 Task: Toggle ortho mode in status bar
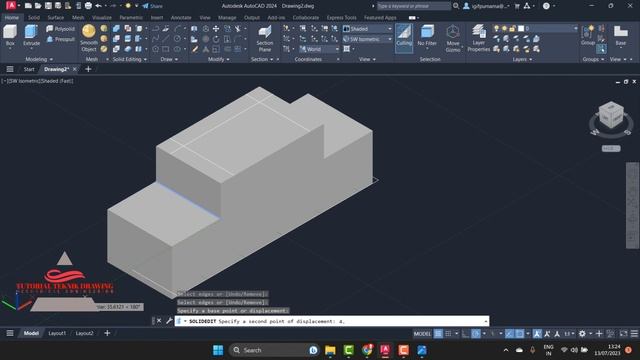click(x=466, y=333)
